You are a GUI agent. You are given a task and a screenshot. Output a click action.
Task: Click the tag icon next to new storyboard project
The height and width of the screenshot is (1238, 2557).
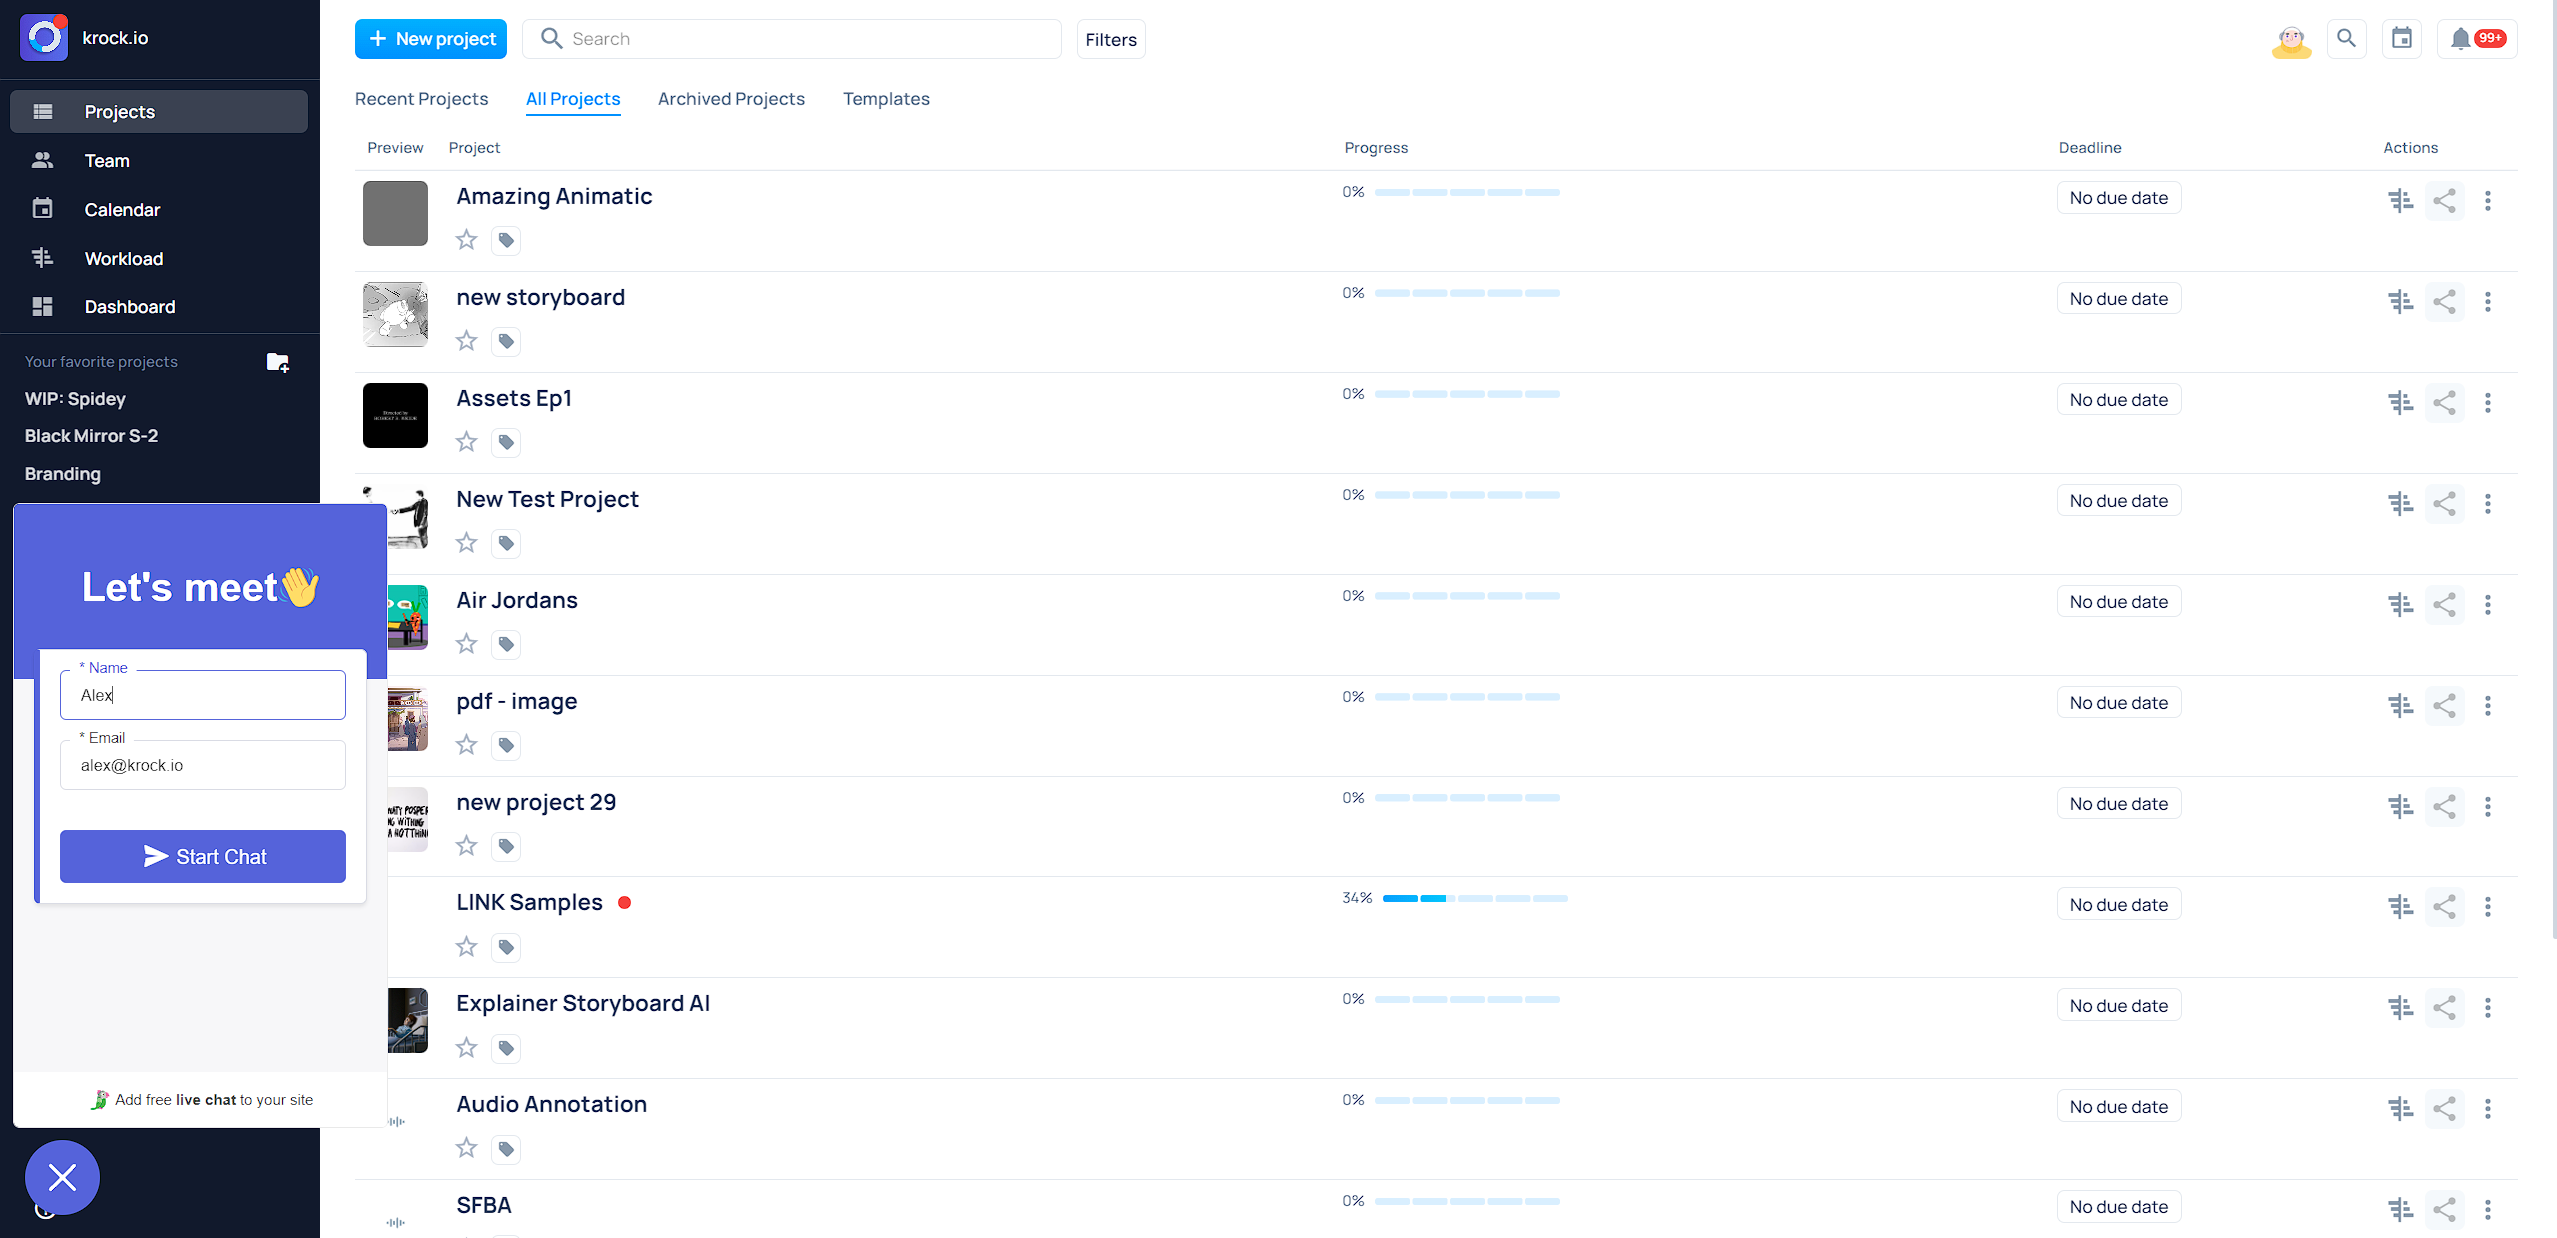506,341
